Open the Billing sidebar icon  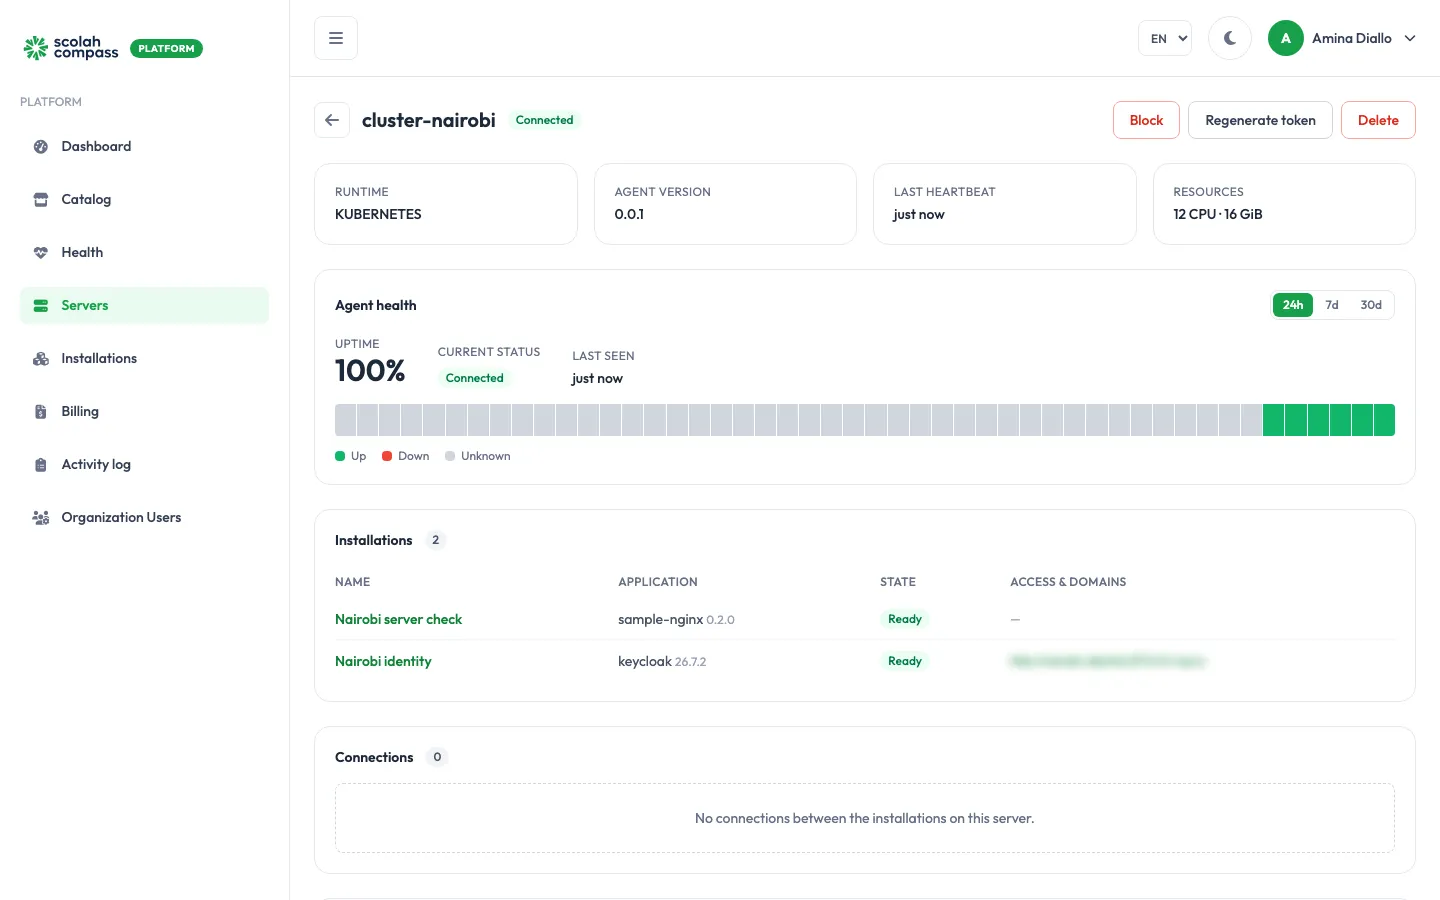(41, 412)
